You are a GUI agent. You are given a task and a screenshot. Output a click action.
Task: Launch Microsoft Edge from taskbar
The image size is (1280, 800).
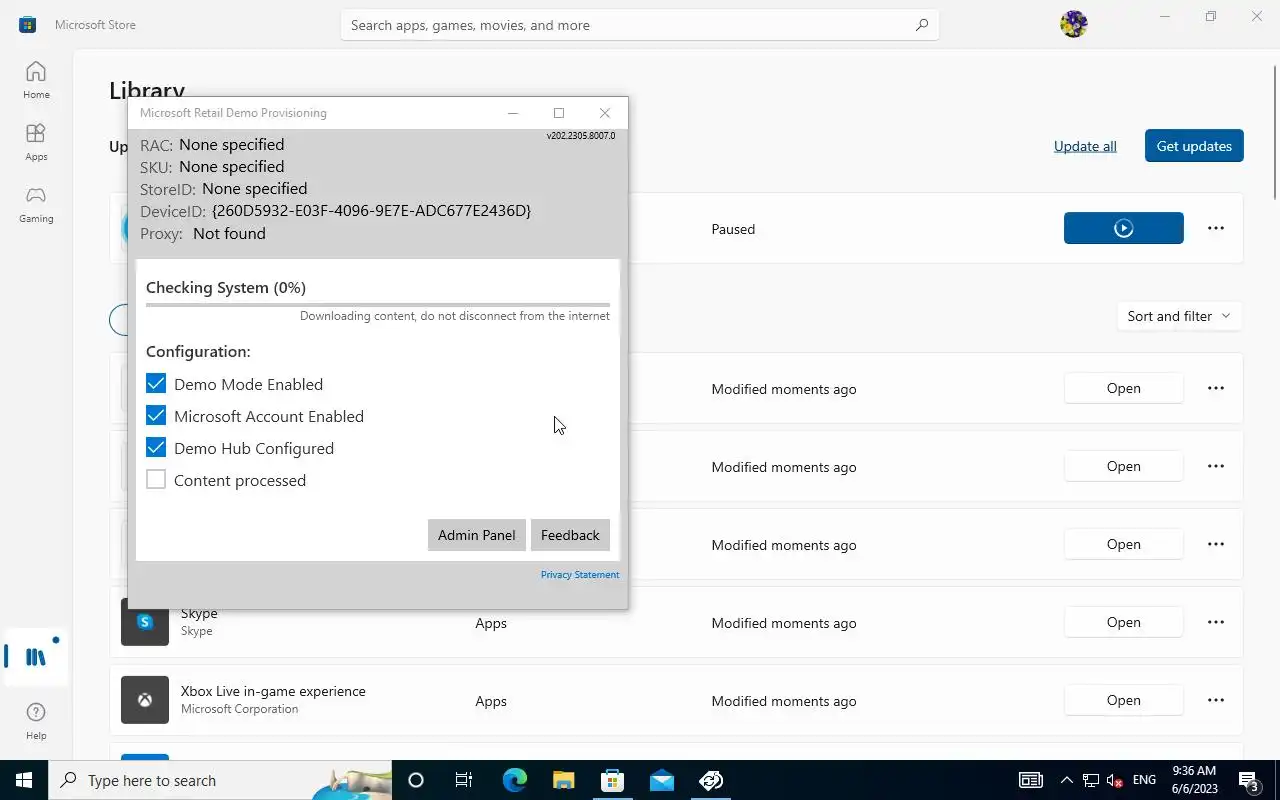pos(514,780)
